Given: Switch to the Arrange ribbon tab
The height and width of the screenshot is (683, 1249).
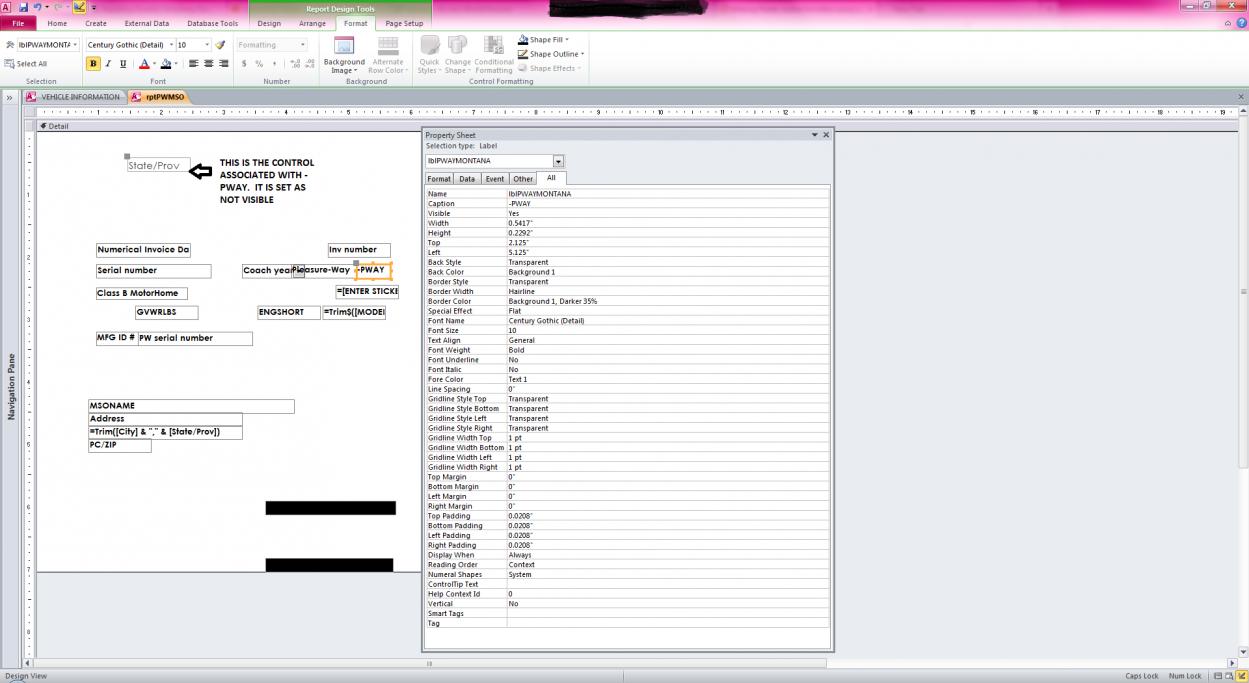Looking at the screenshot, I should tap(312, 23).
